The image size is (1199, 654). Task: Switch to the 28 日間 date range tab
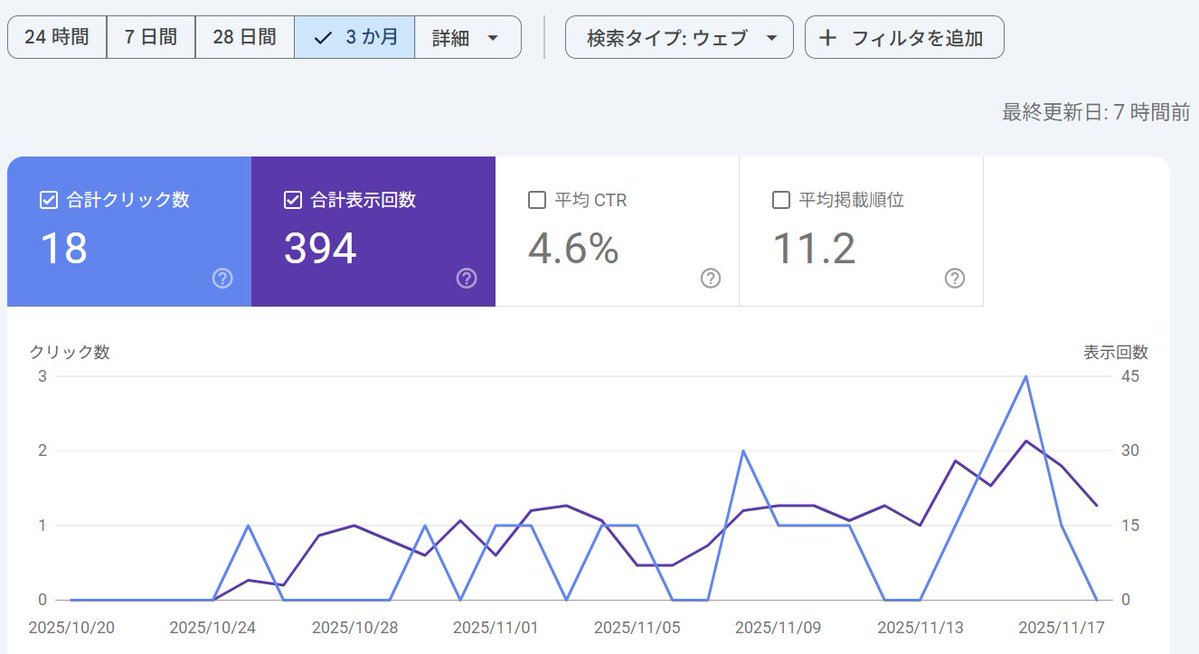[x=244, y=36]
